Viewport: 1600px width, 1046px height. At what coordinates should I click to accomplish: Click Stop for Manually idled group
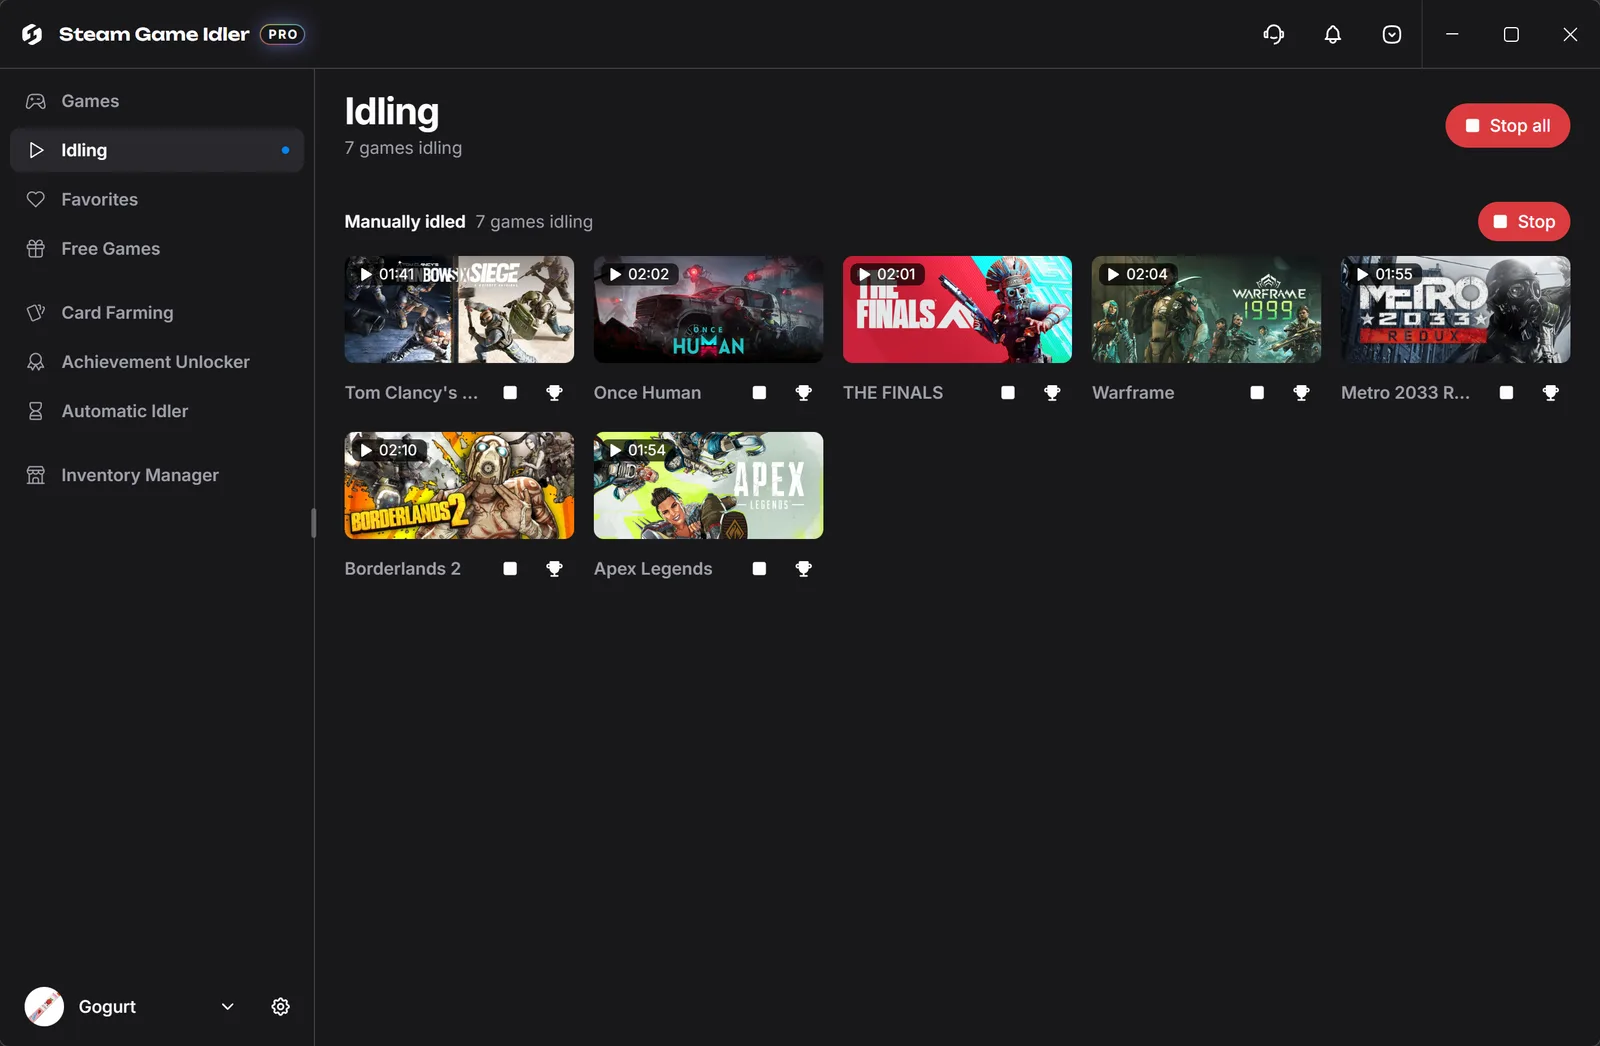[x=1524, y=222]
